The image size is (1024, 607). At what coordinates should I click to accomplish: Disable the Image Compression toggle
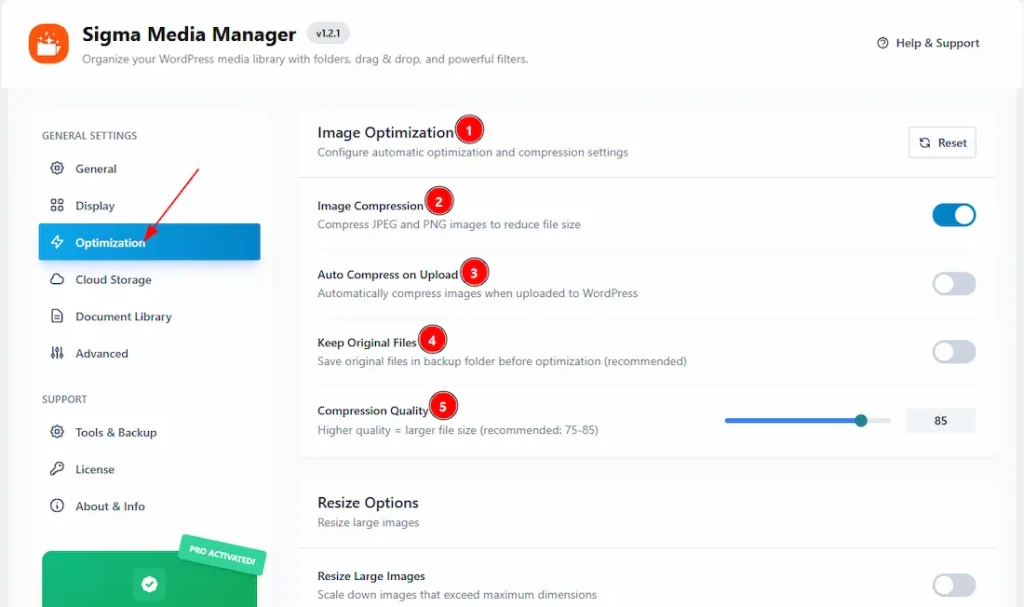pos(953,215)
